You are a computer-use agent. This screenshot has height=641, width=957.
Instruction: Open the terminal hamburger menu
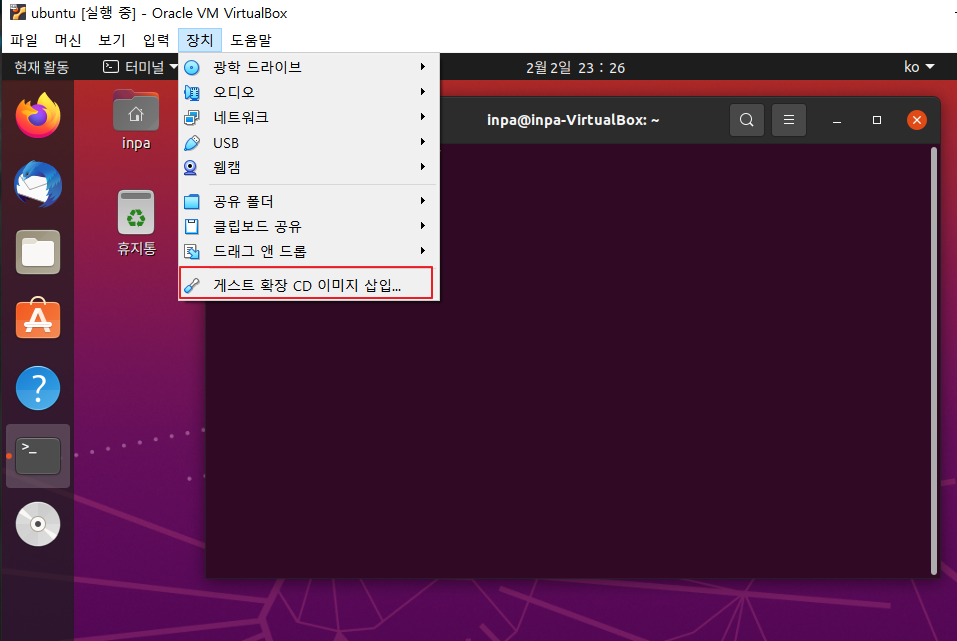pyautogui.click(x=789, y=120)
